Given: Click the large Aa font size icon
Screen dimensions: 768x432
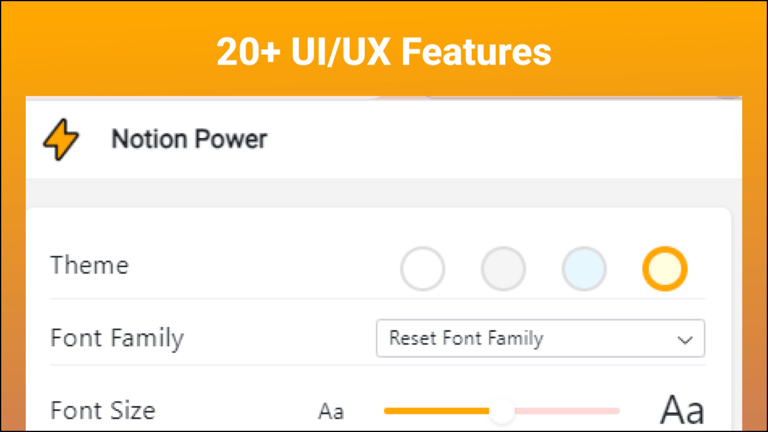Looking at the screenshot, I should [x=682, y=410].
